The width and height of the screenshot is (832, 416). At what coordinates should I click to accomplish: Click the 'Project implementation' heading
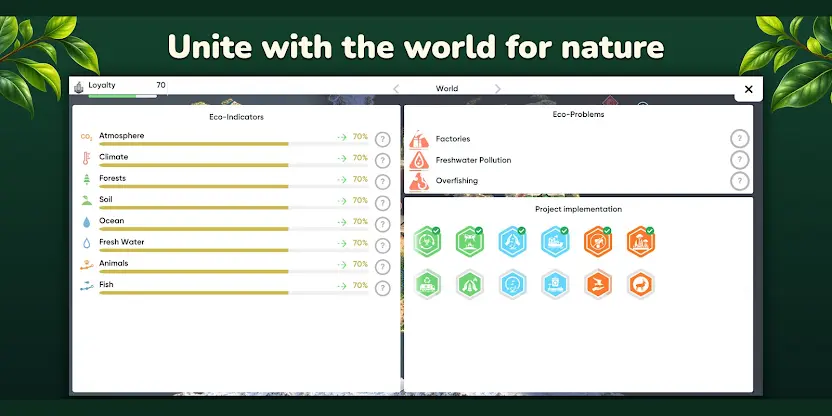click(x=578, y=209)
